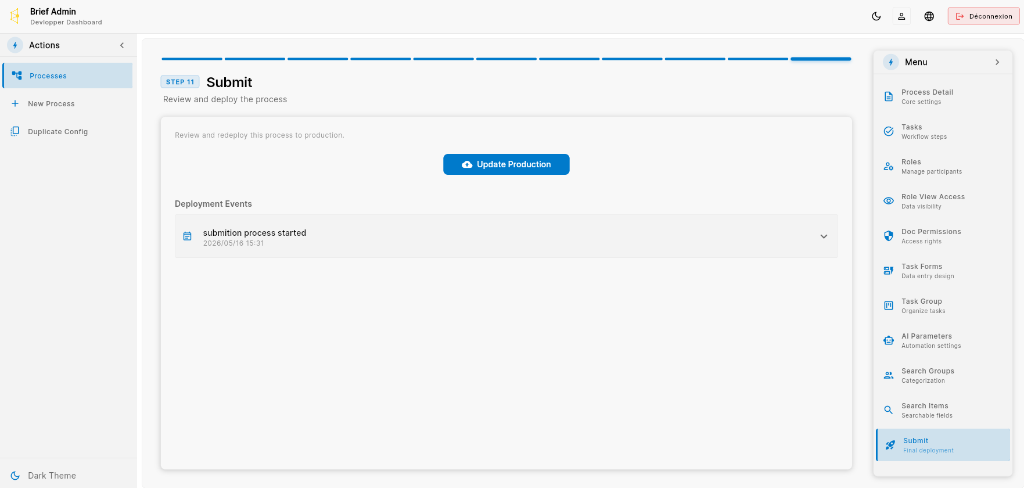
Task: Click the Devlopper Dashboard subtitle
Action: (66, 22)
